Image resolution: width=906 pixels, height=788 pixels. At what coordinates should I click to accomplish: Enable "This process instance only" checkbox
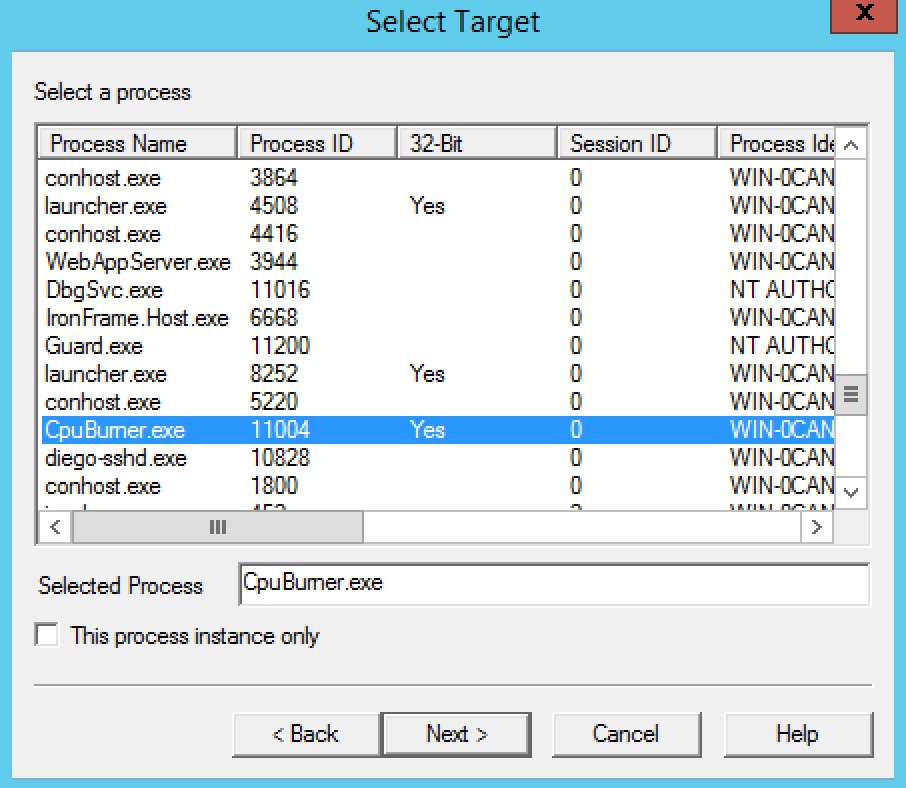(47, 636)
